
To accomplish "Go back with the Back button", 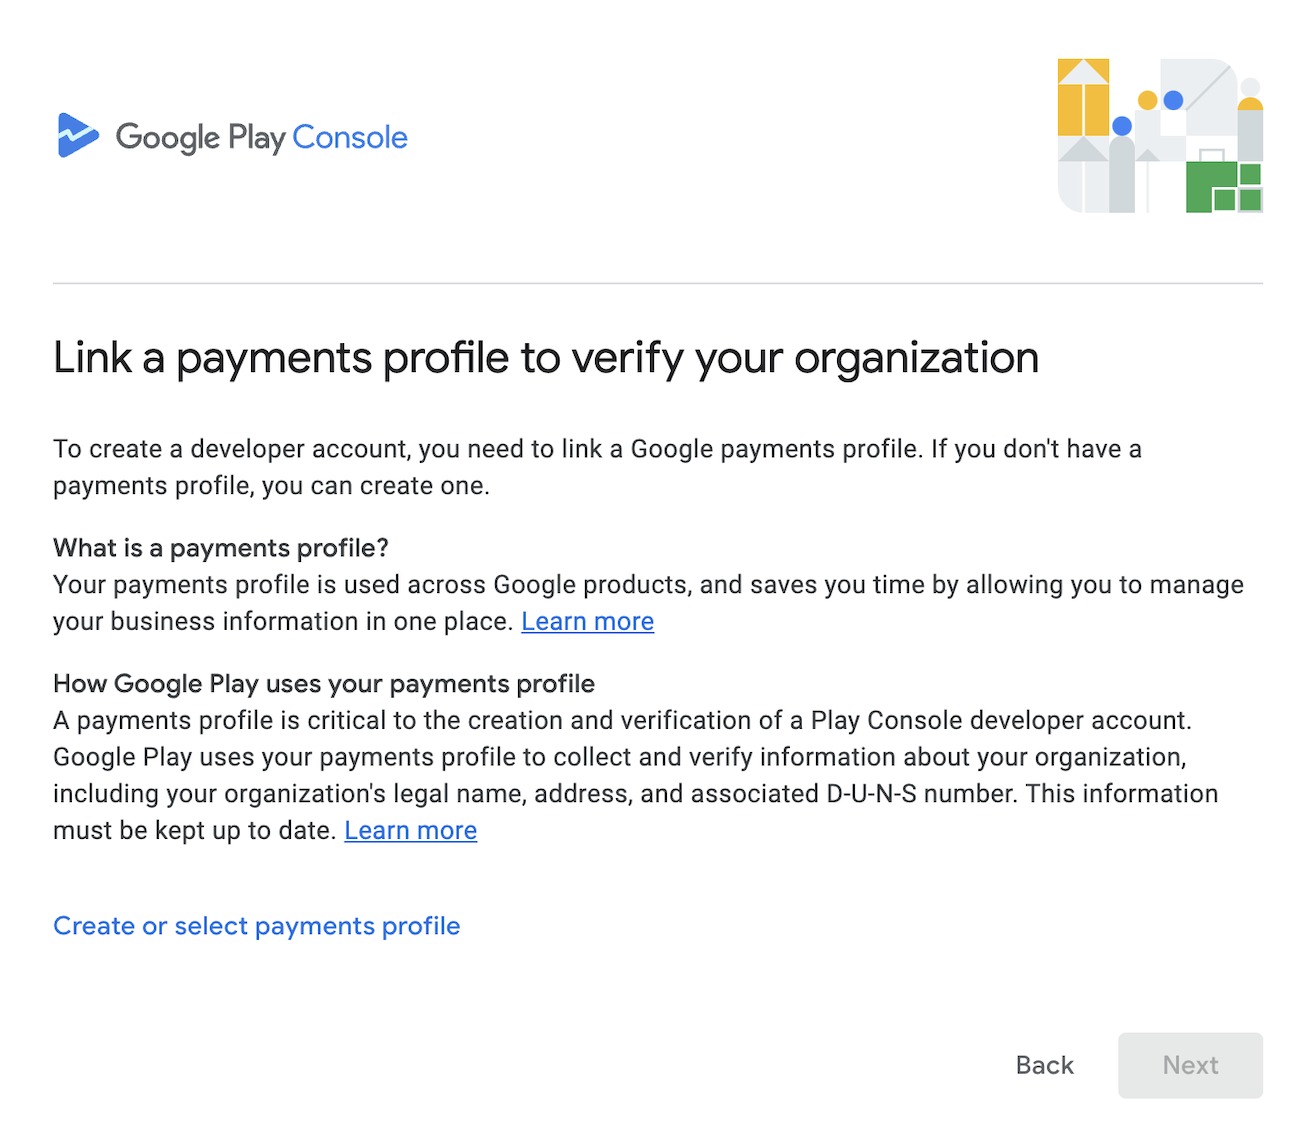I will pyautogui.click(x=1044, y=1065).
